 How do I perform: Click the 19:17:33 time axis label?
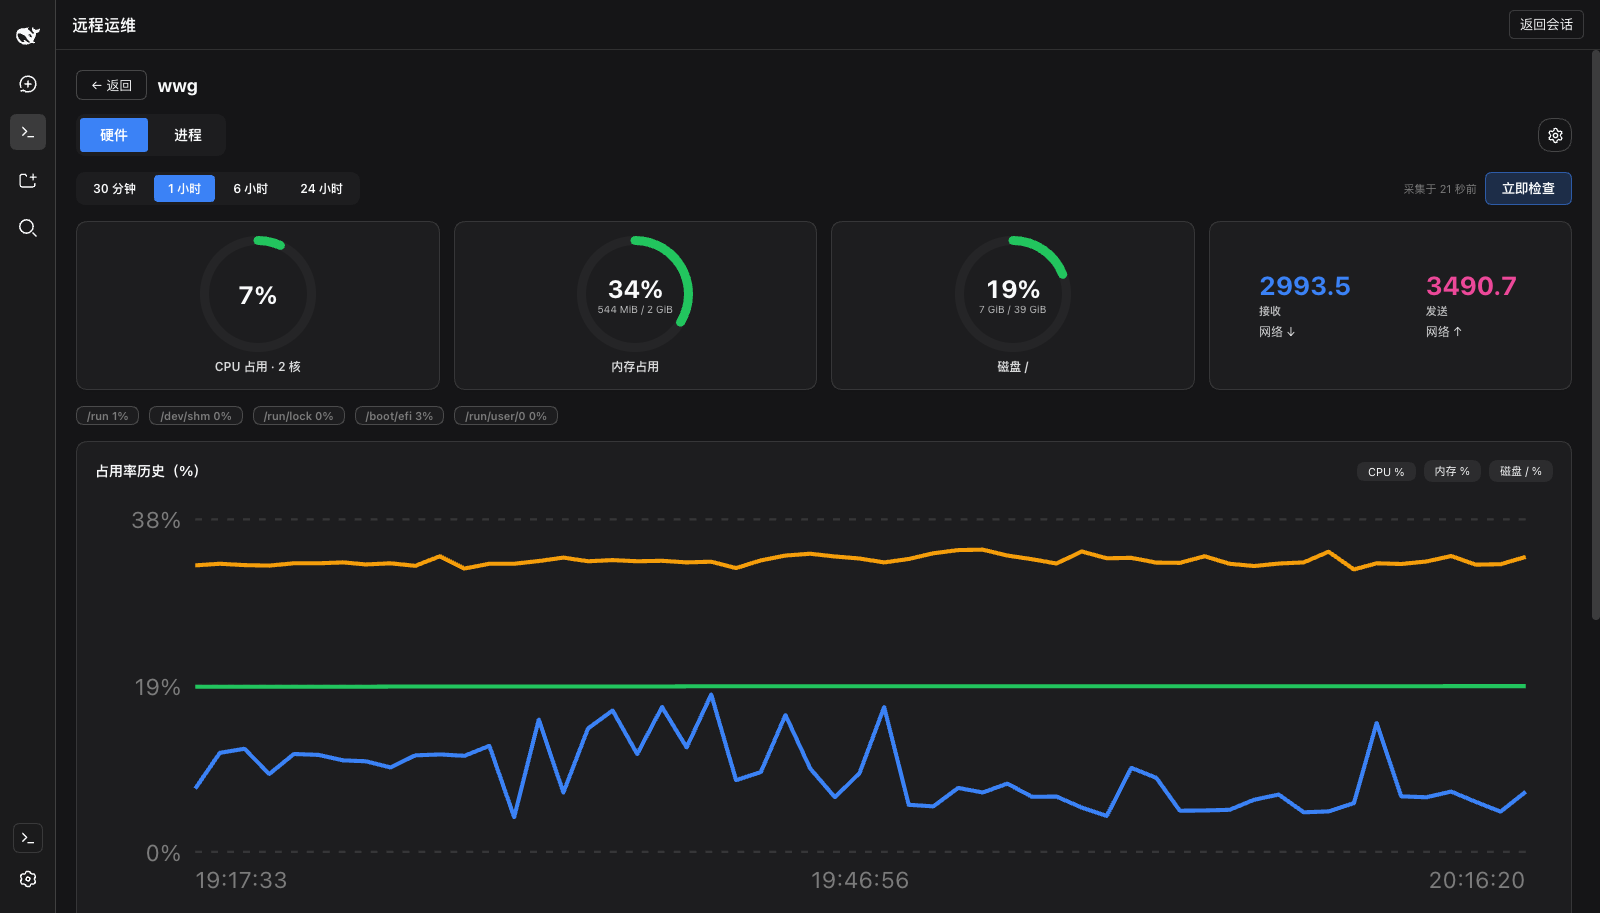tap(241, 880)
